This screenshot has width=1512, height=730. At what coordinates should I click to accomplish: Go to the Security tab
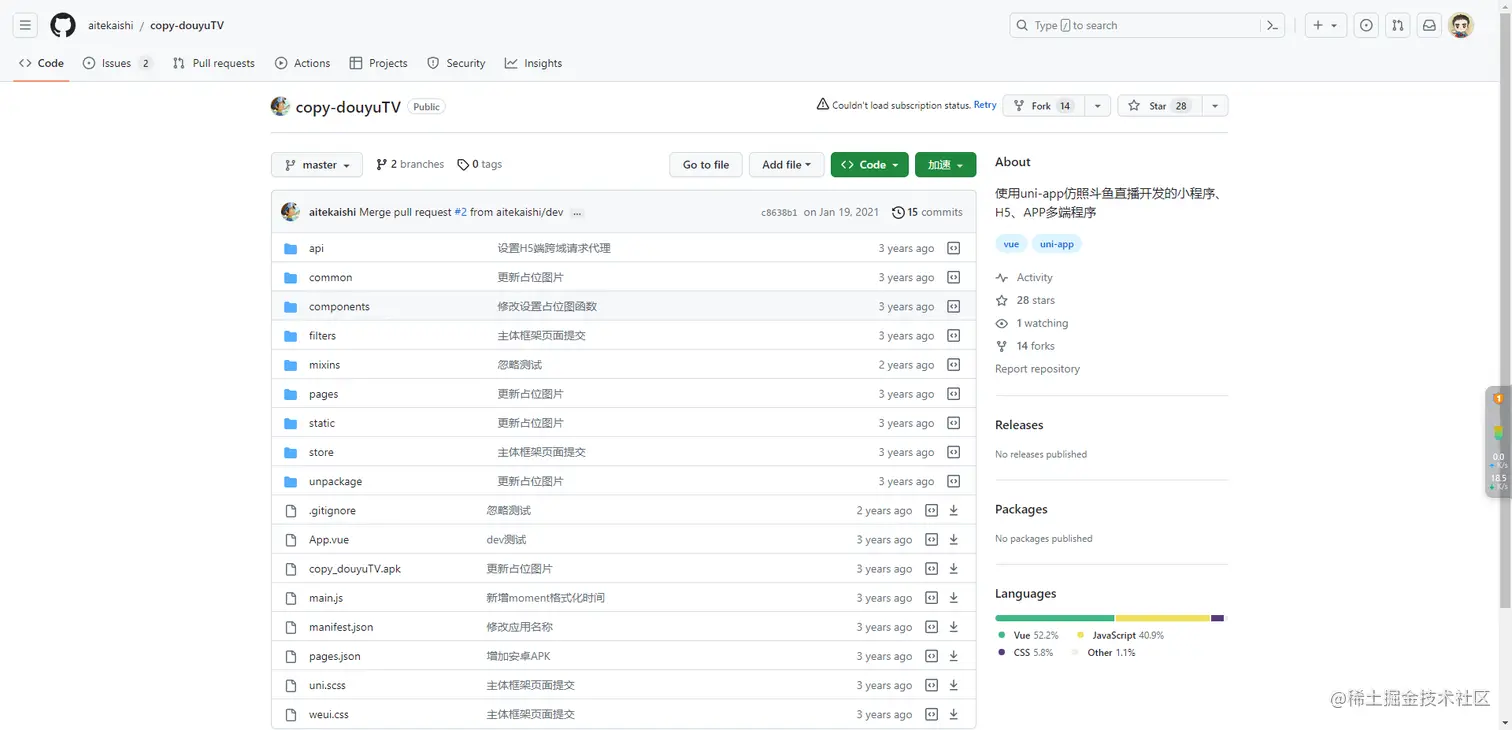click(456, 63)
